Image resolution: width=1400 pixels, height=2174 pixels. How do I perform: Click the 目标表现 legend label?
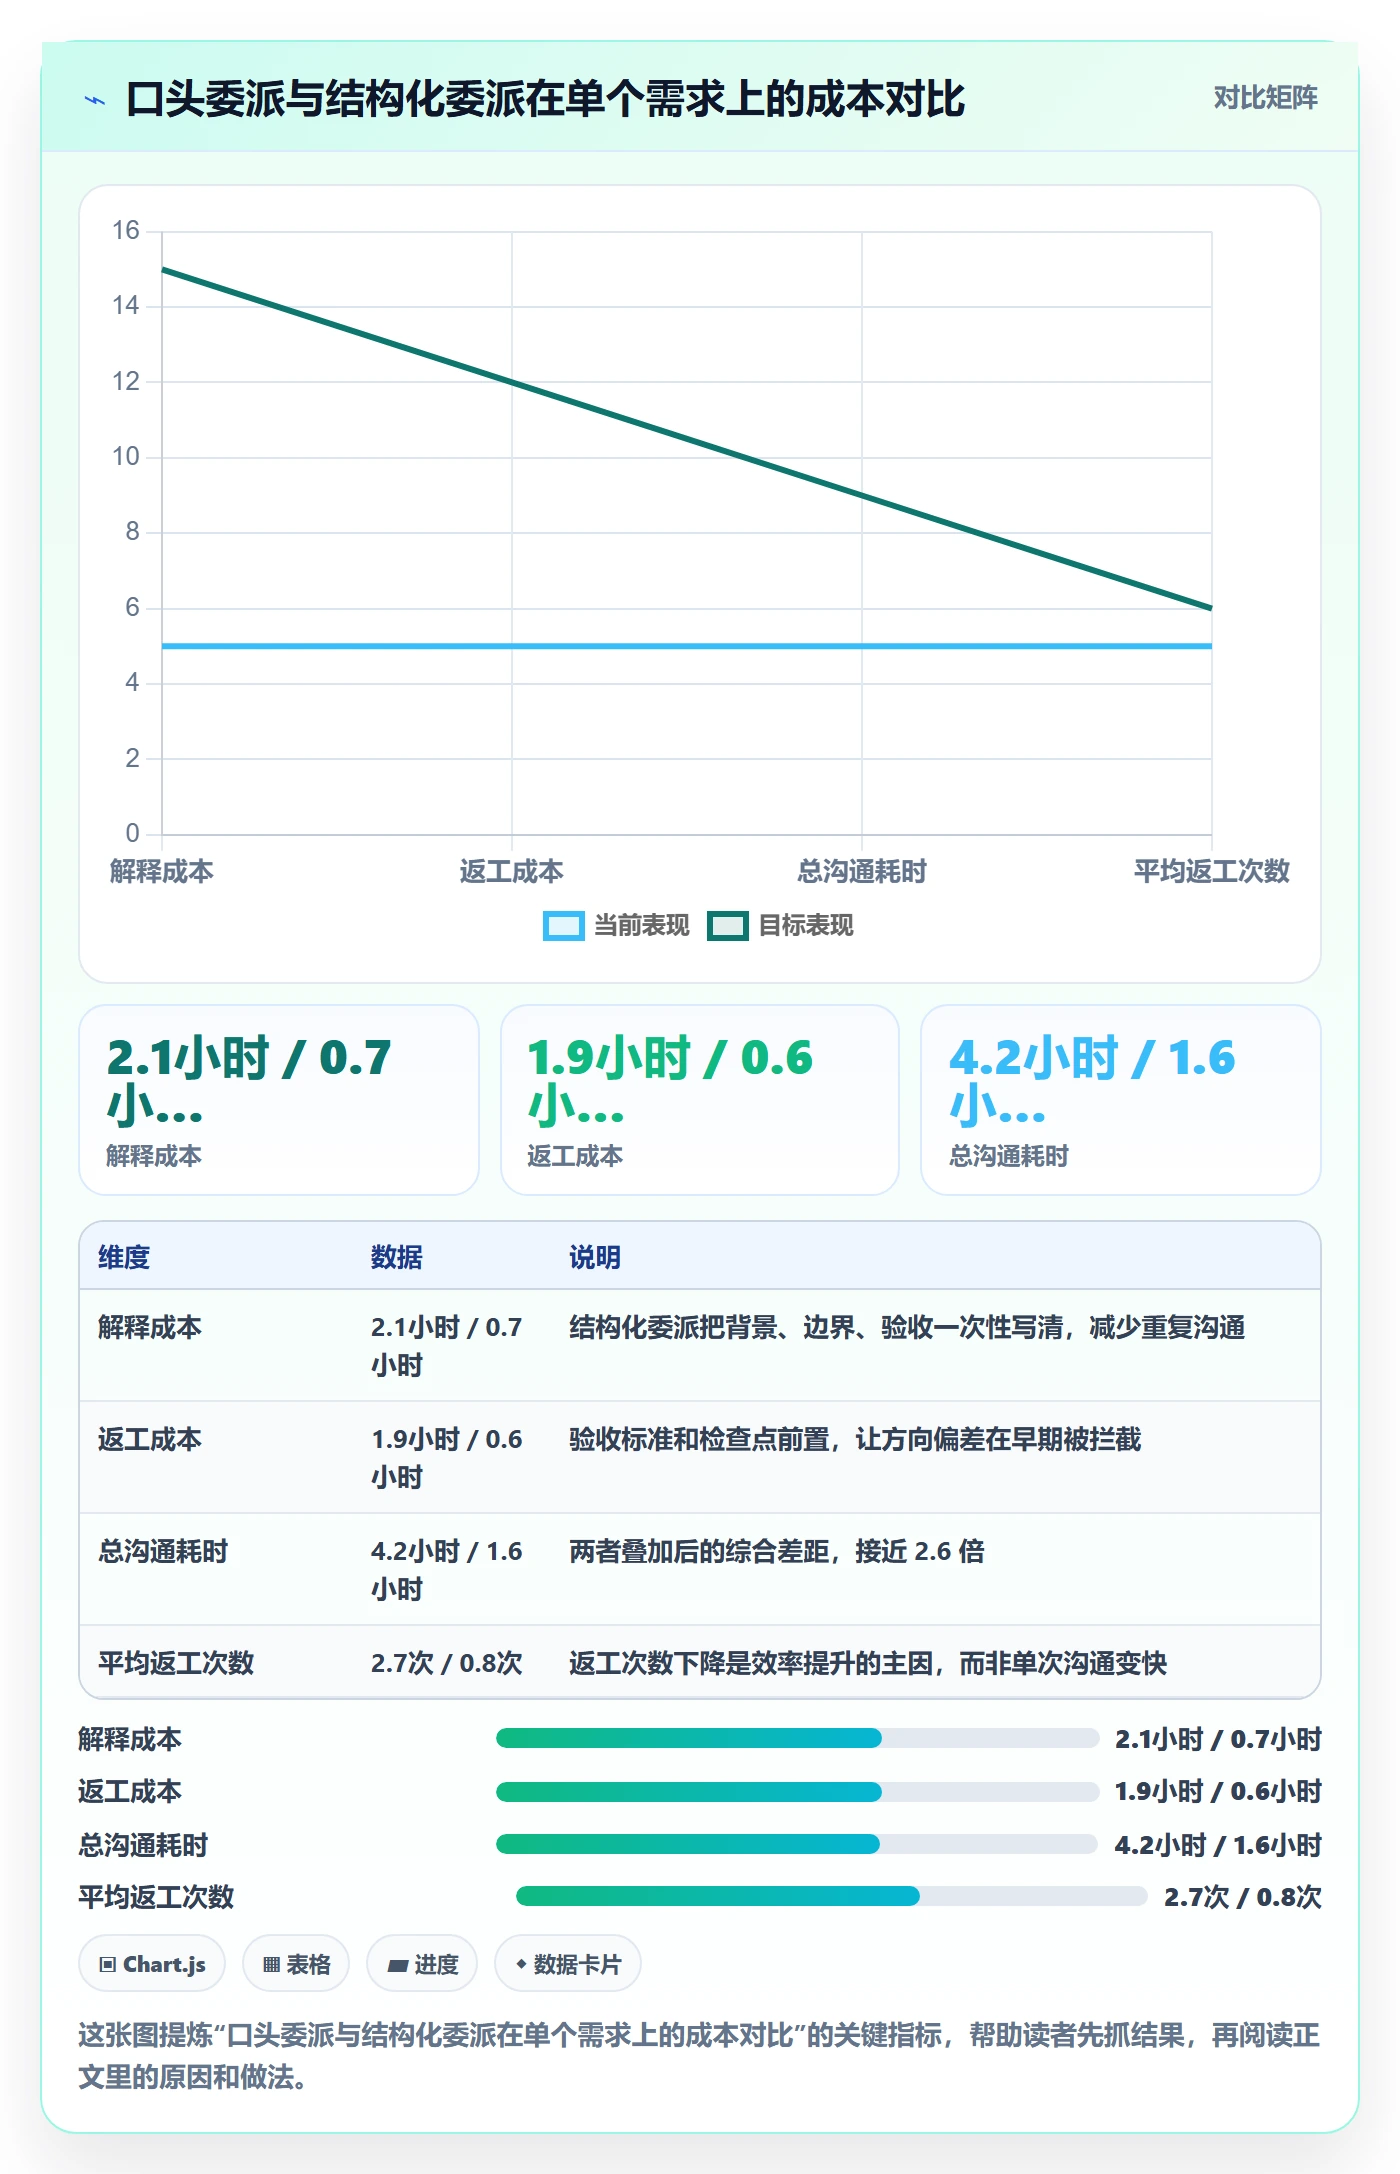pos(806,926)
